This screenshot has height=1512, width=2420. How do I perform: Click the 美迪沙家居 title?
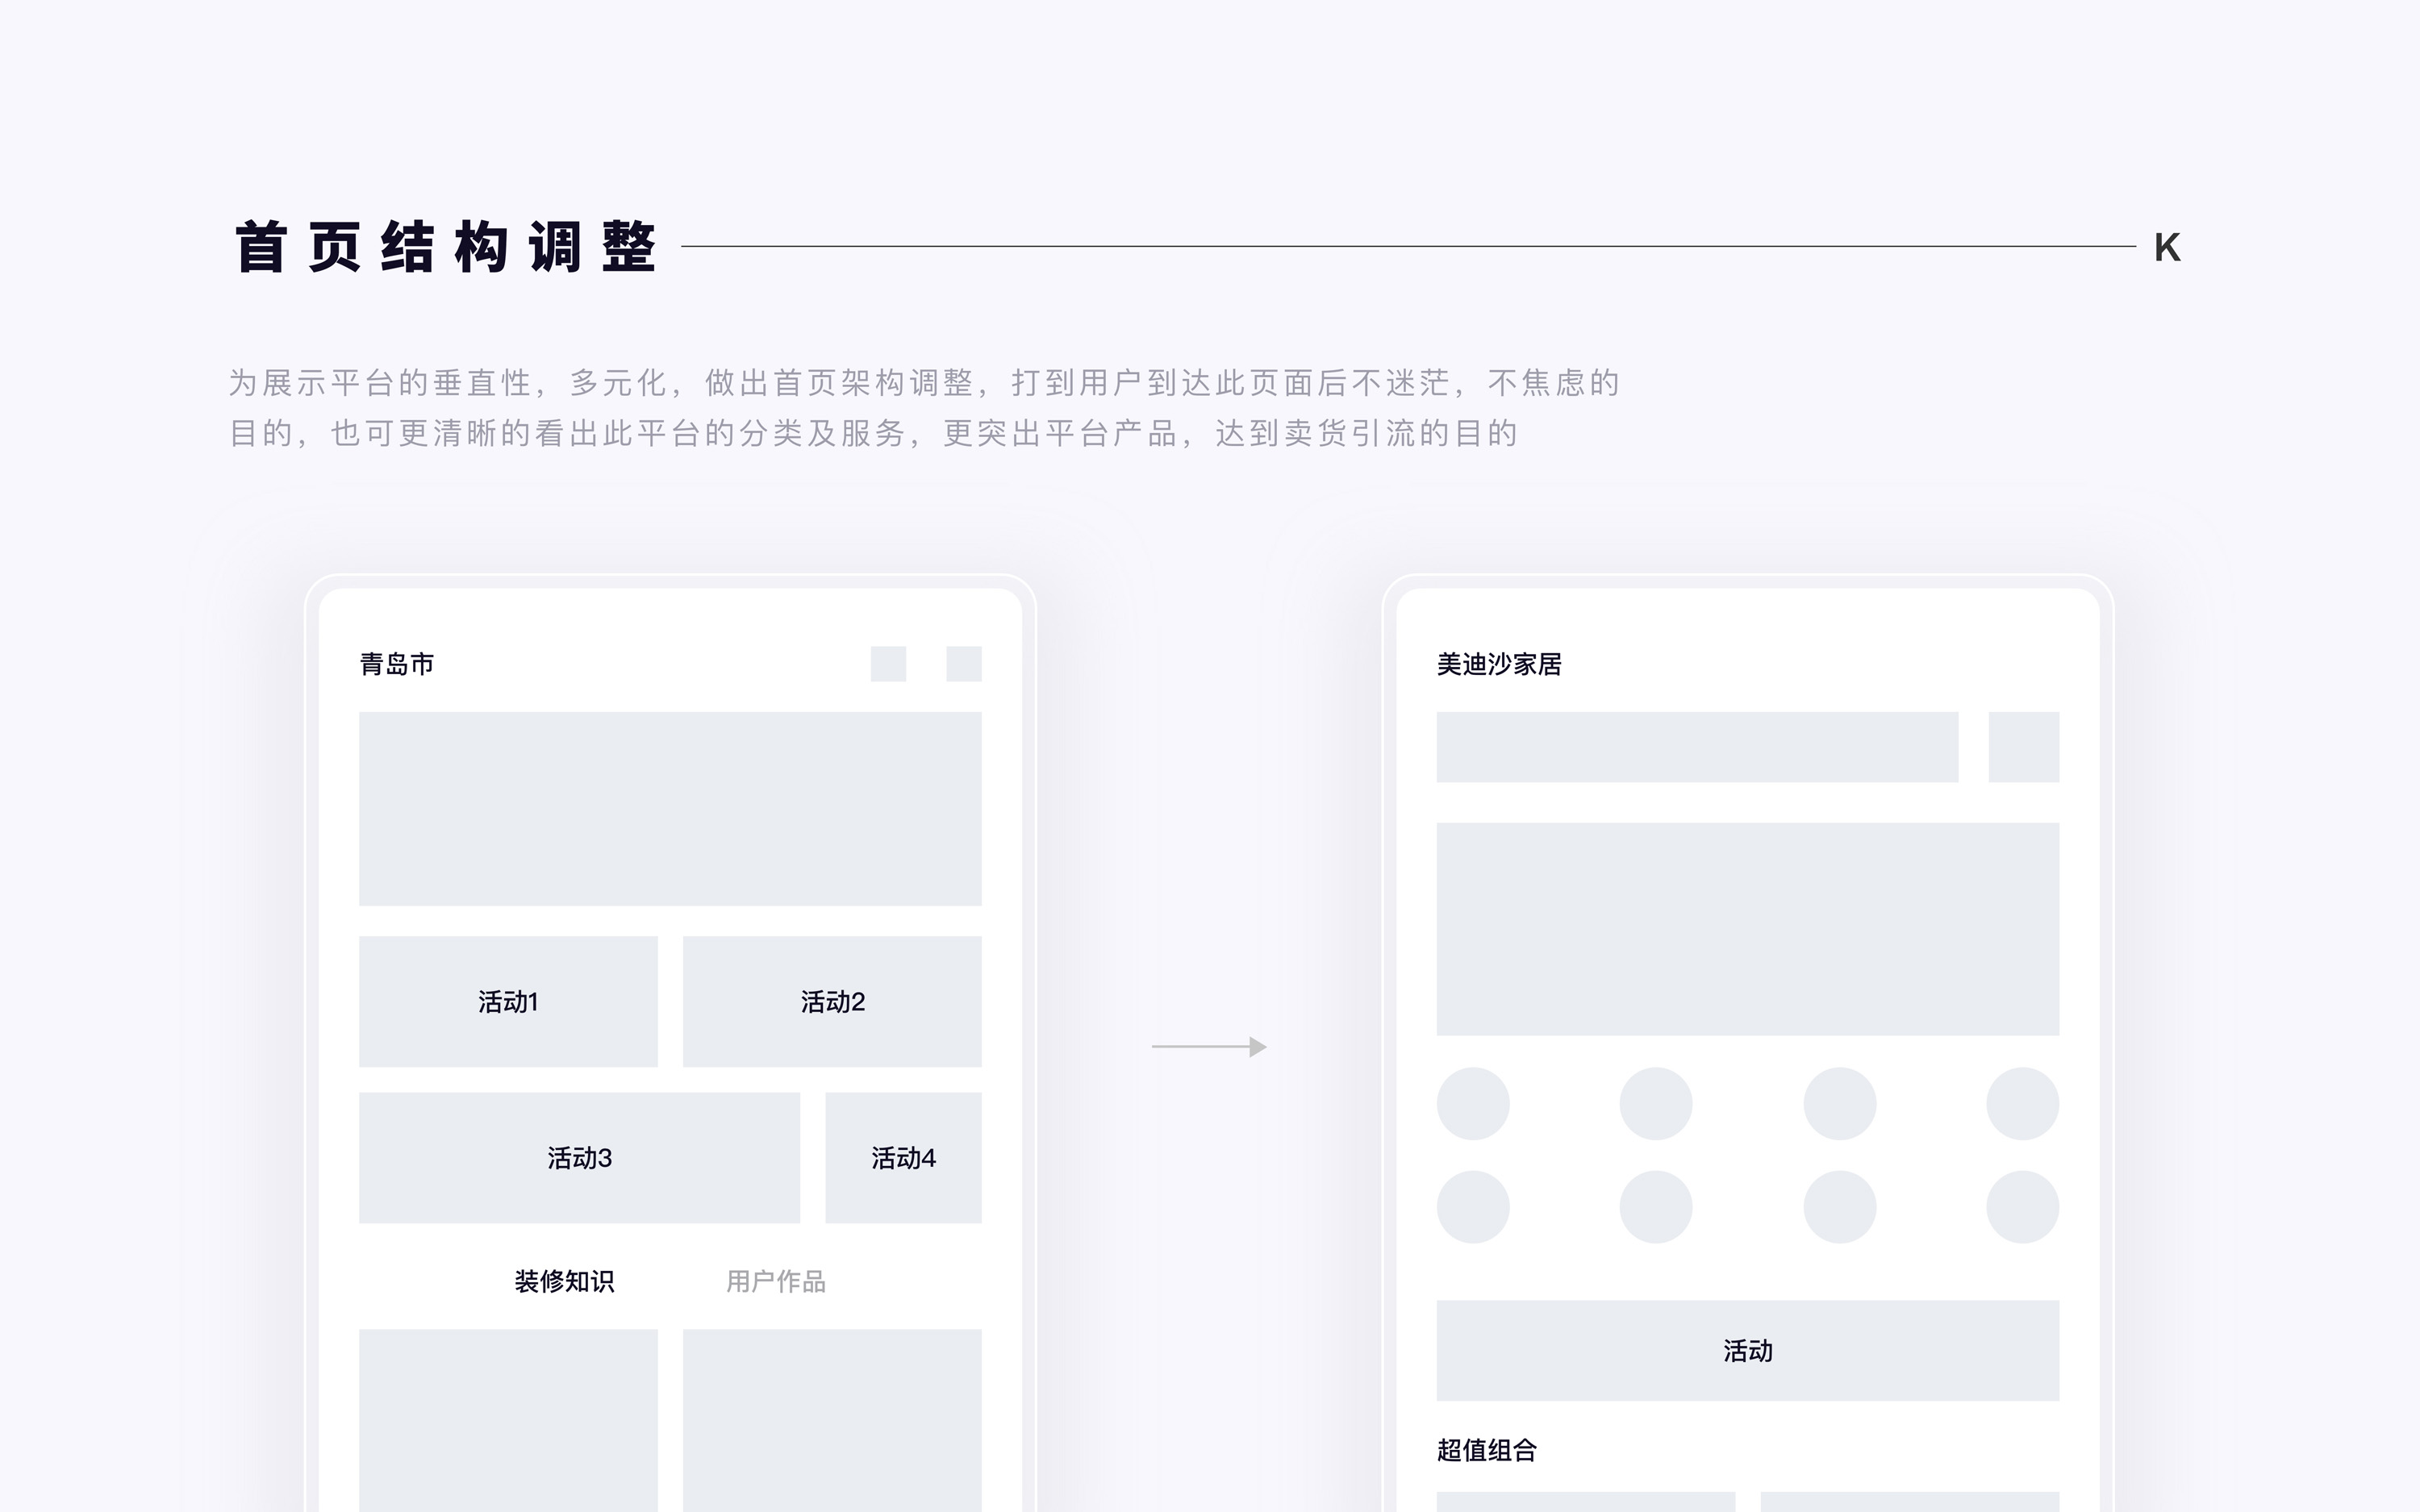1499,664
